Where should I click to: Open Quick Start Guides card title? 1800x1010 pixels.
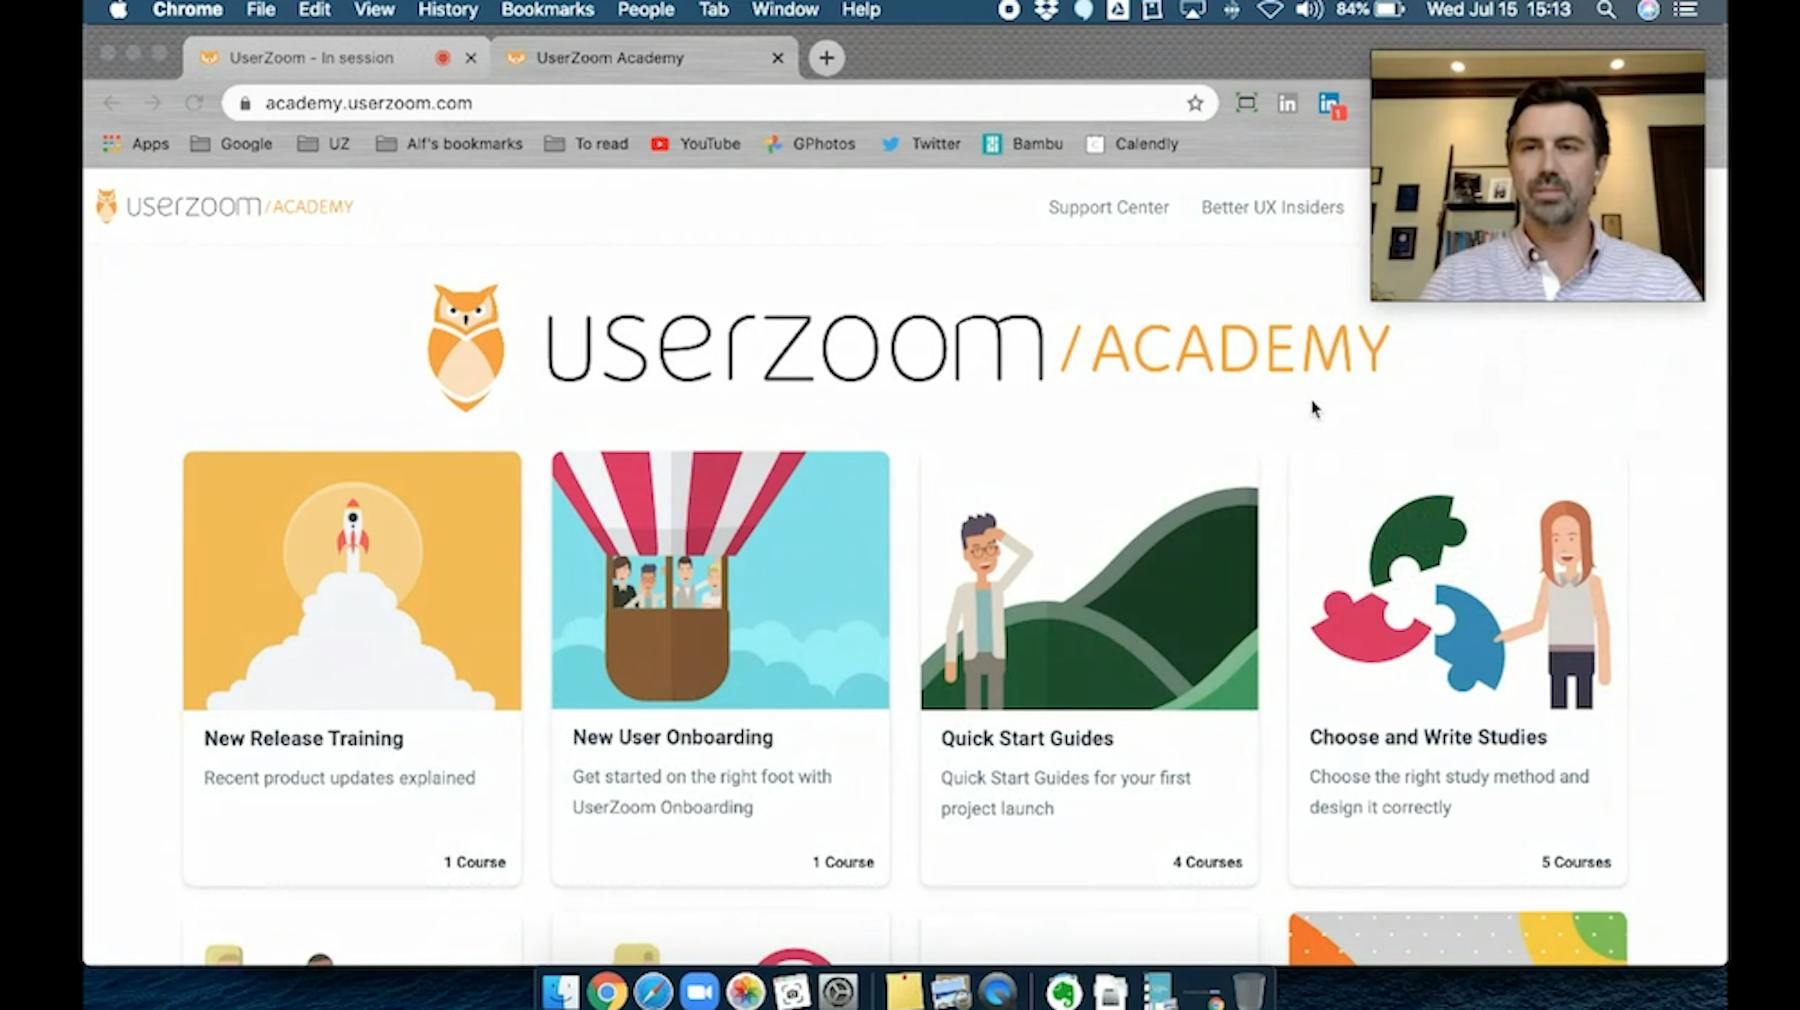pos(1027,738)
